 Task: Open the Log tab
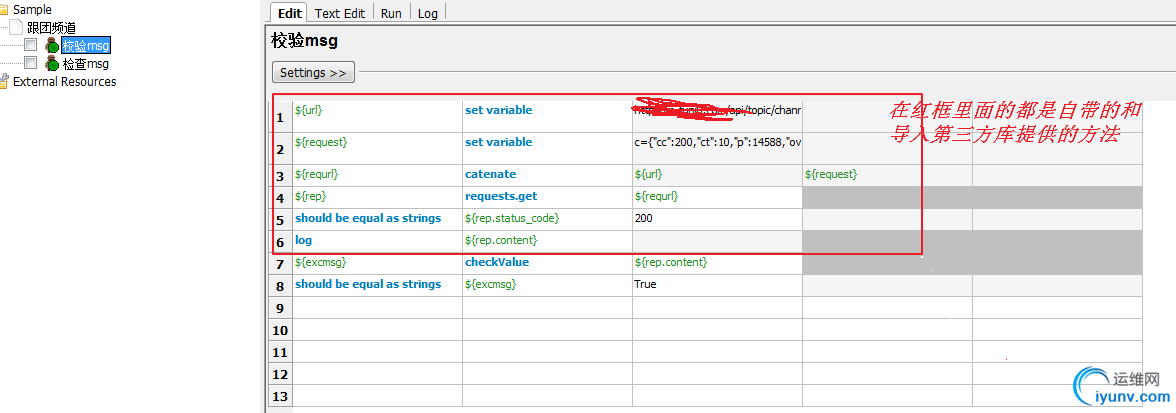[x=427, y=13]
